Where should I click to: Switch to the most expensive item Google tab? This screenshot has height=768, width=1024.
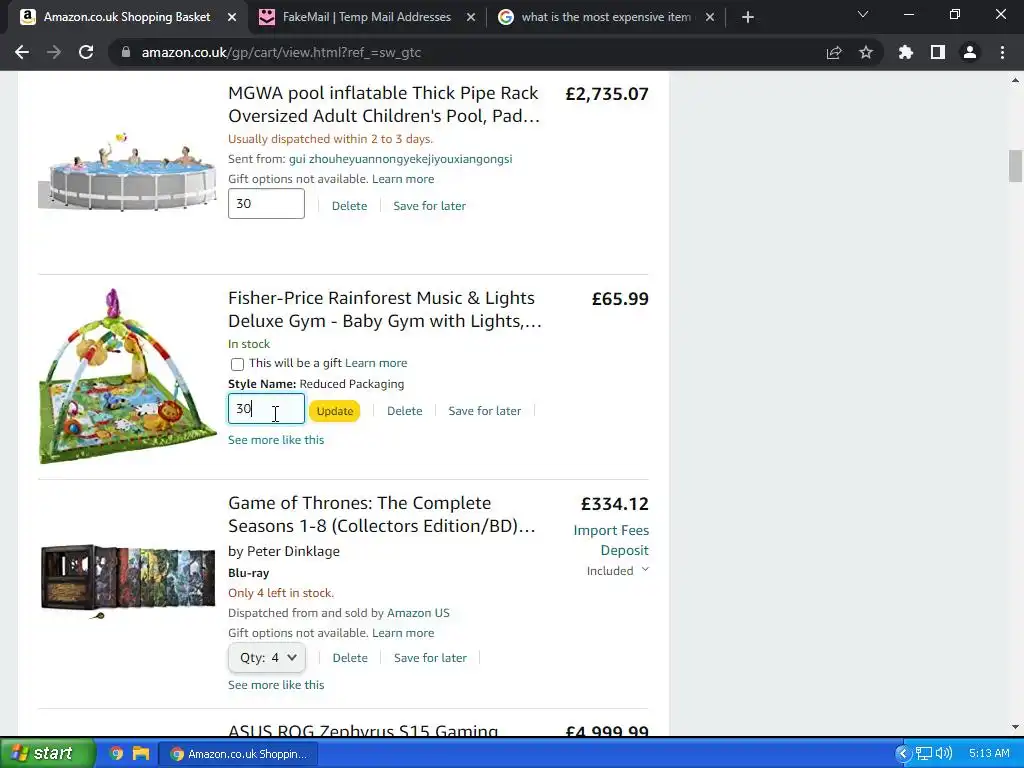(605, 17)
